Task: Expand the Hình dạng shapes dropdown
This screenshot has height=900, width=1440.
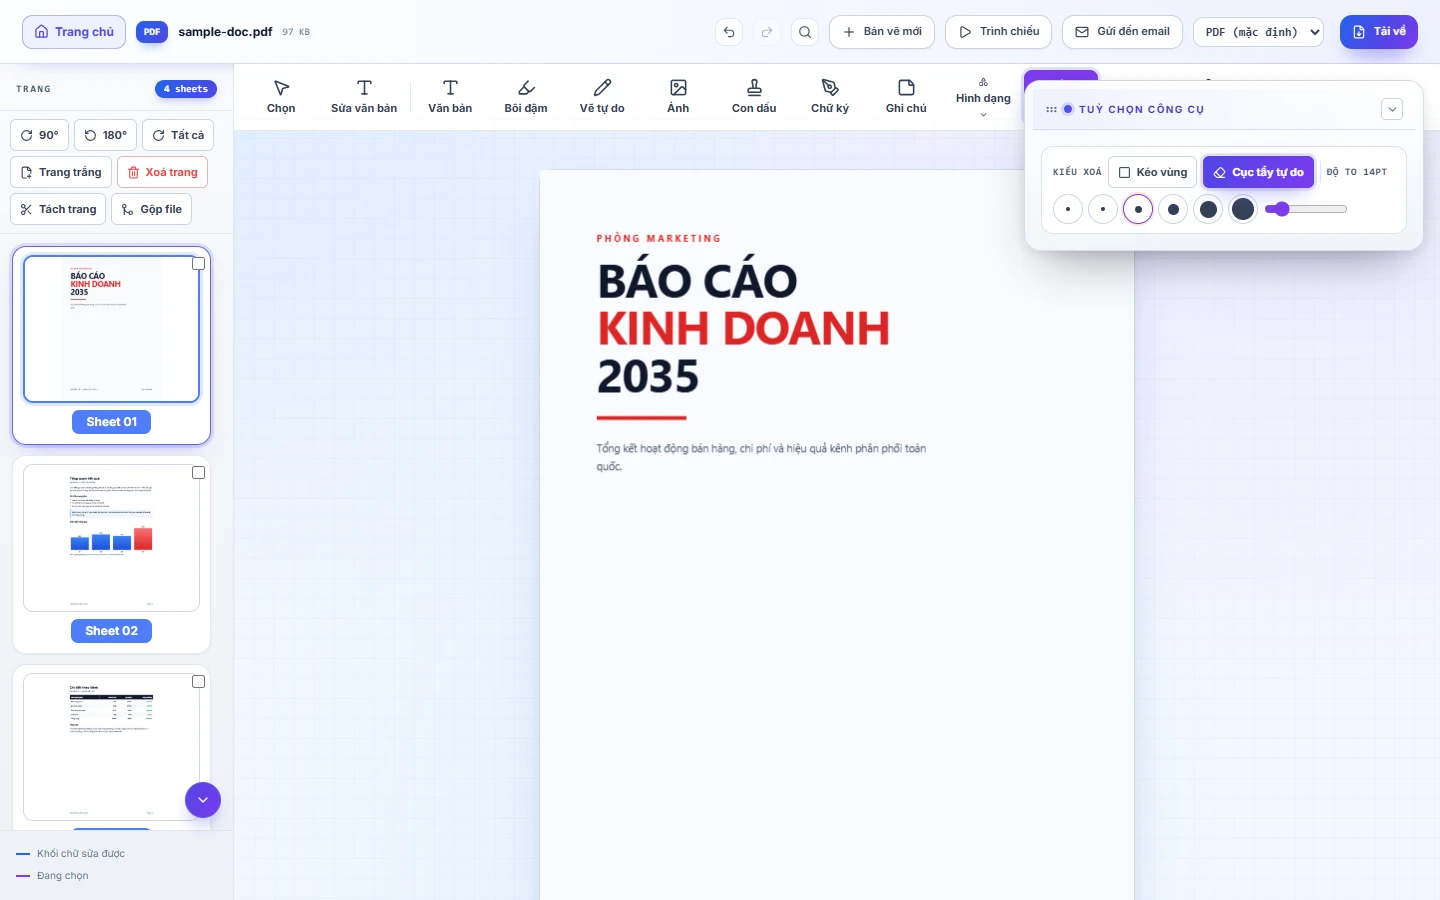Action: [983, 97]
